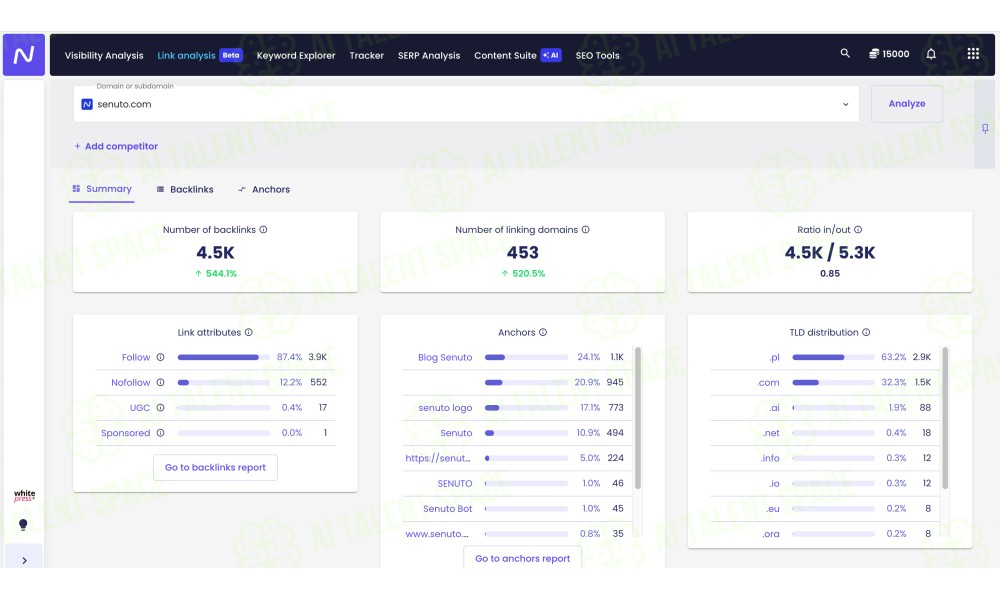The image size is (1000, 600).
Task: Expand the left sidebar with the chevron
Action: click(24, 560)
